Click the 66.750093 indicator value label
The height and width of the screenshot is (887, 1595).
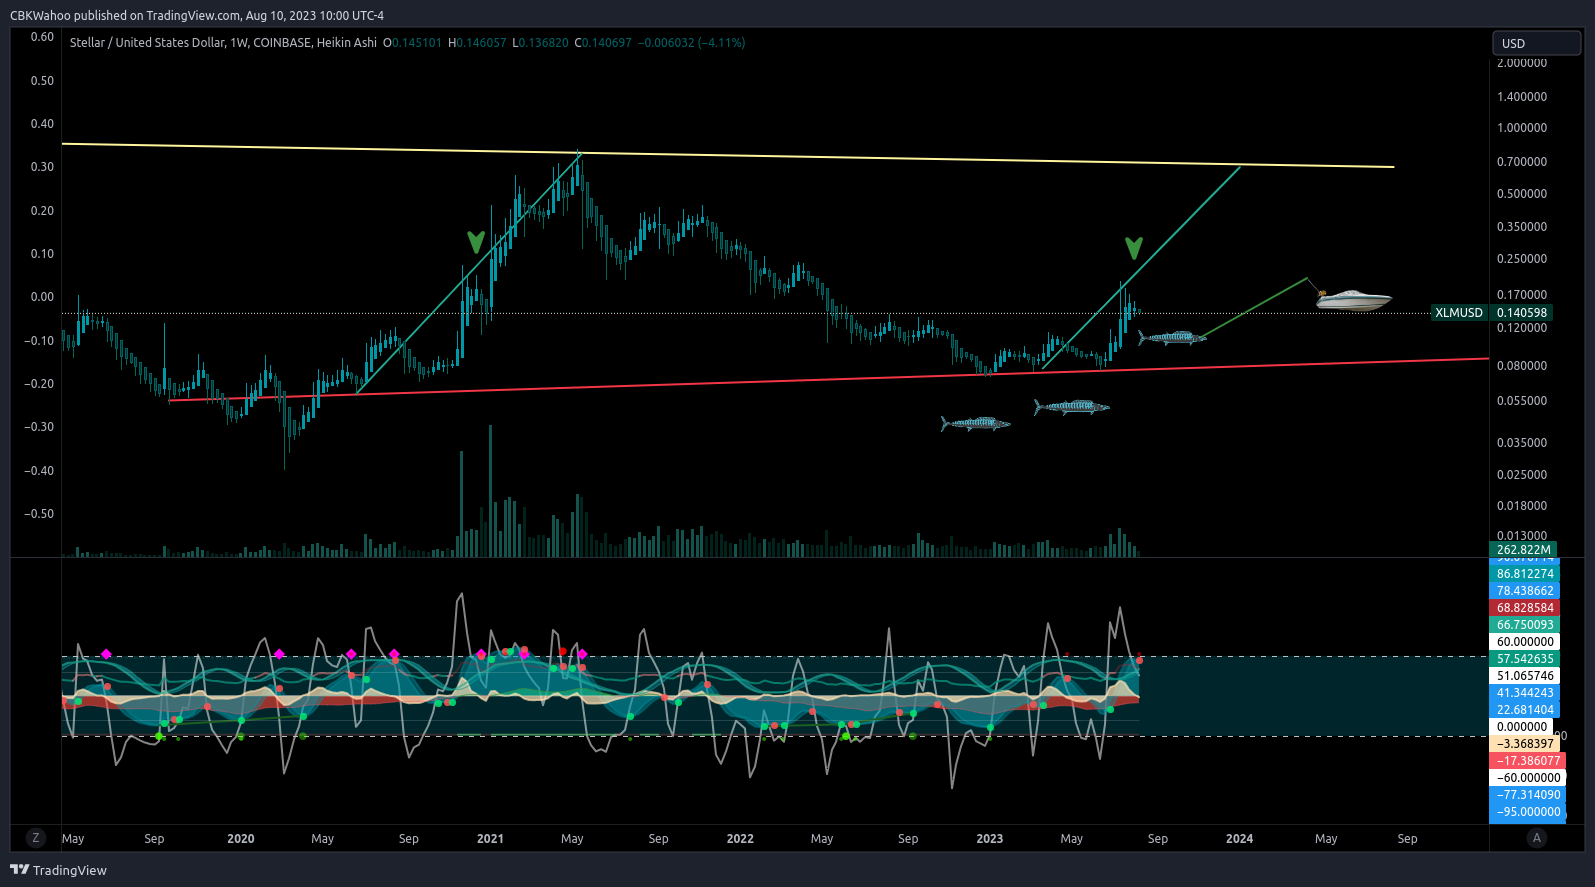pyautogui.click(x=1525, y=625)
